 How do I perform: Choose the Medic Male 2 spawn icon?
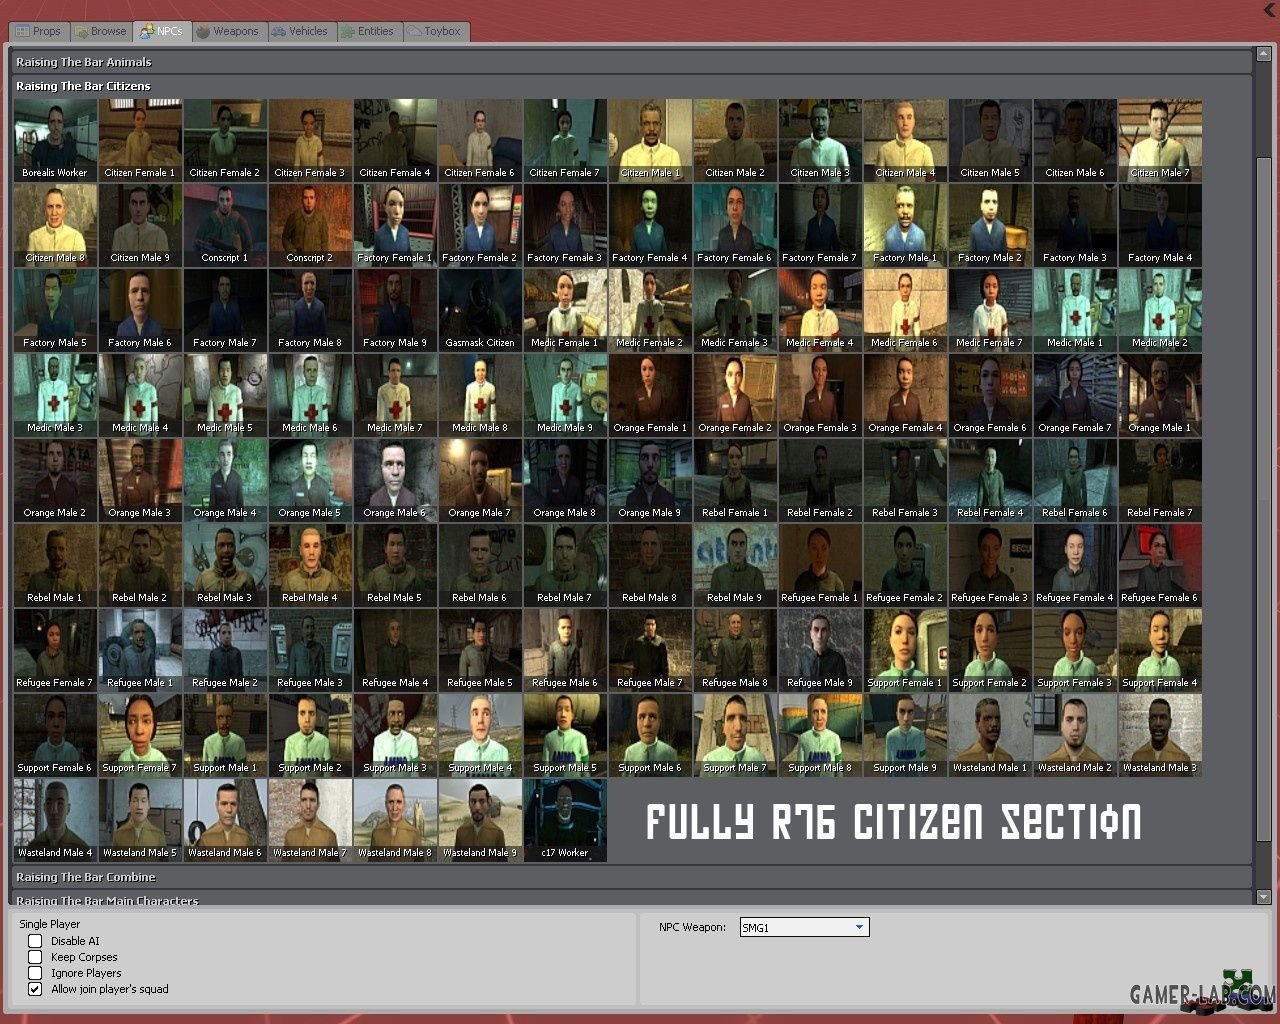click(x=1160, y=310)
